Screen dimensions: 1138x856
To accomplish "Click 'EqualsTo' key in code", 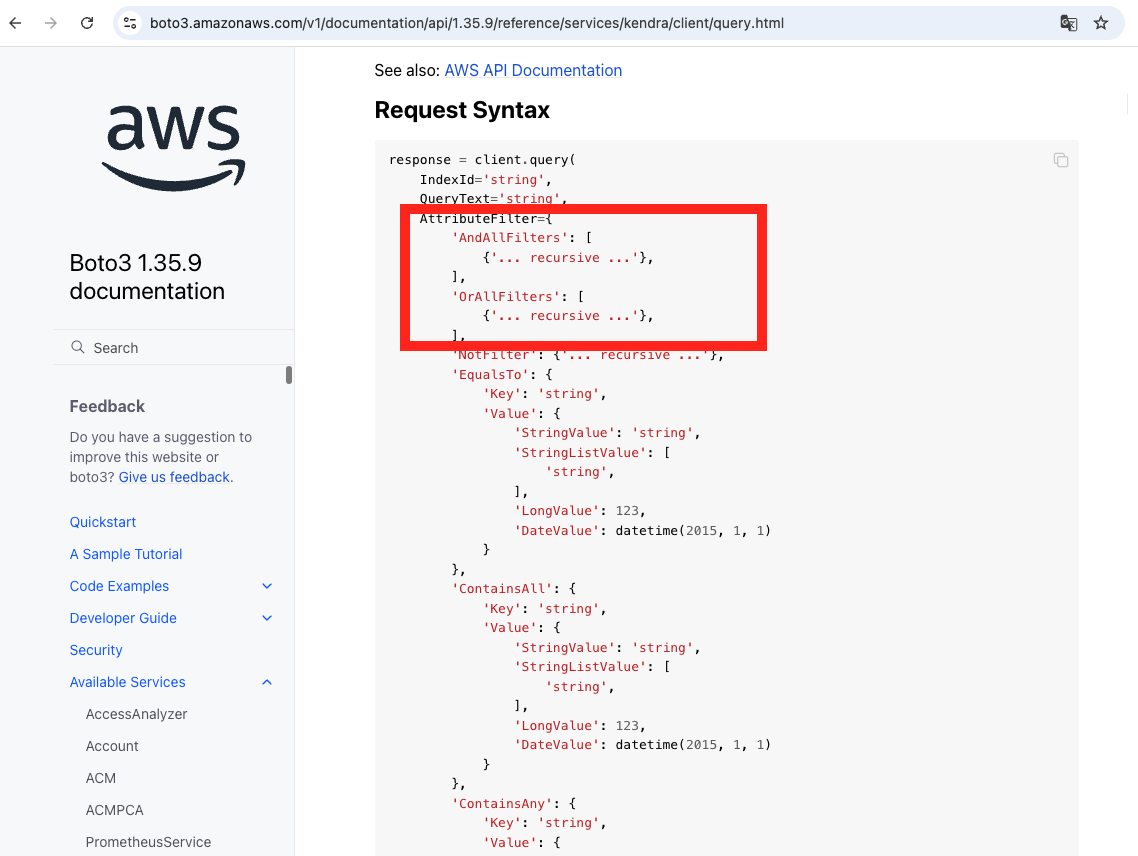I will click(490, 375).
